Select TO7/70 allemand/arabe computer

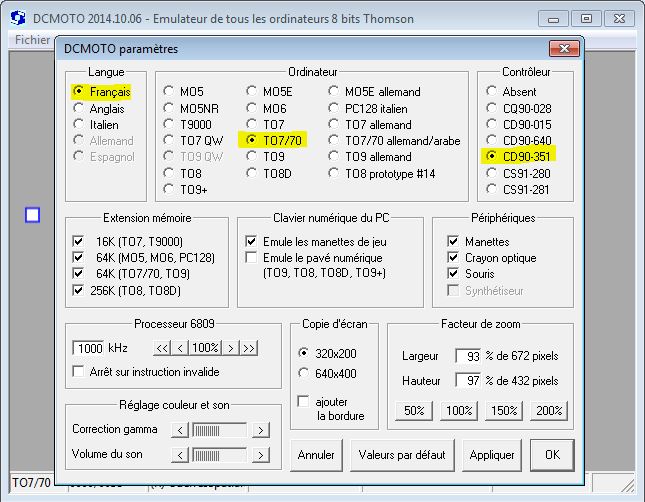[394, 141]
